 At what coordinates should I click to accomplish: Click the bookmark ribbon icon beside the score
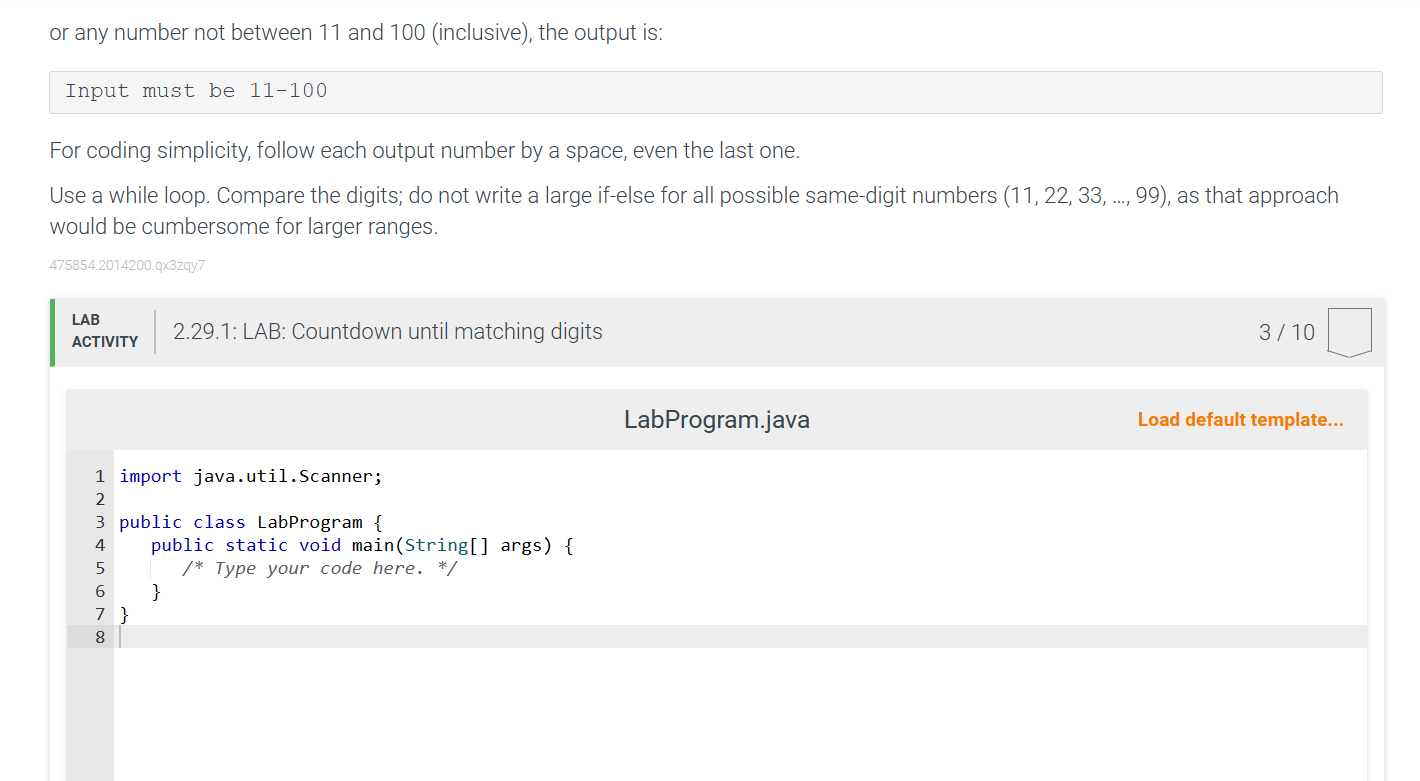(1350, 332)
